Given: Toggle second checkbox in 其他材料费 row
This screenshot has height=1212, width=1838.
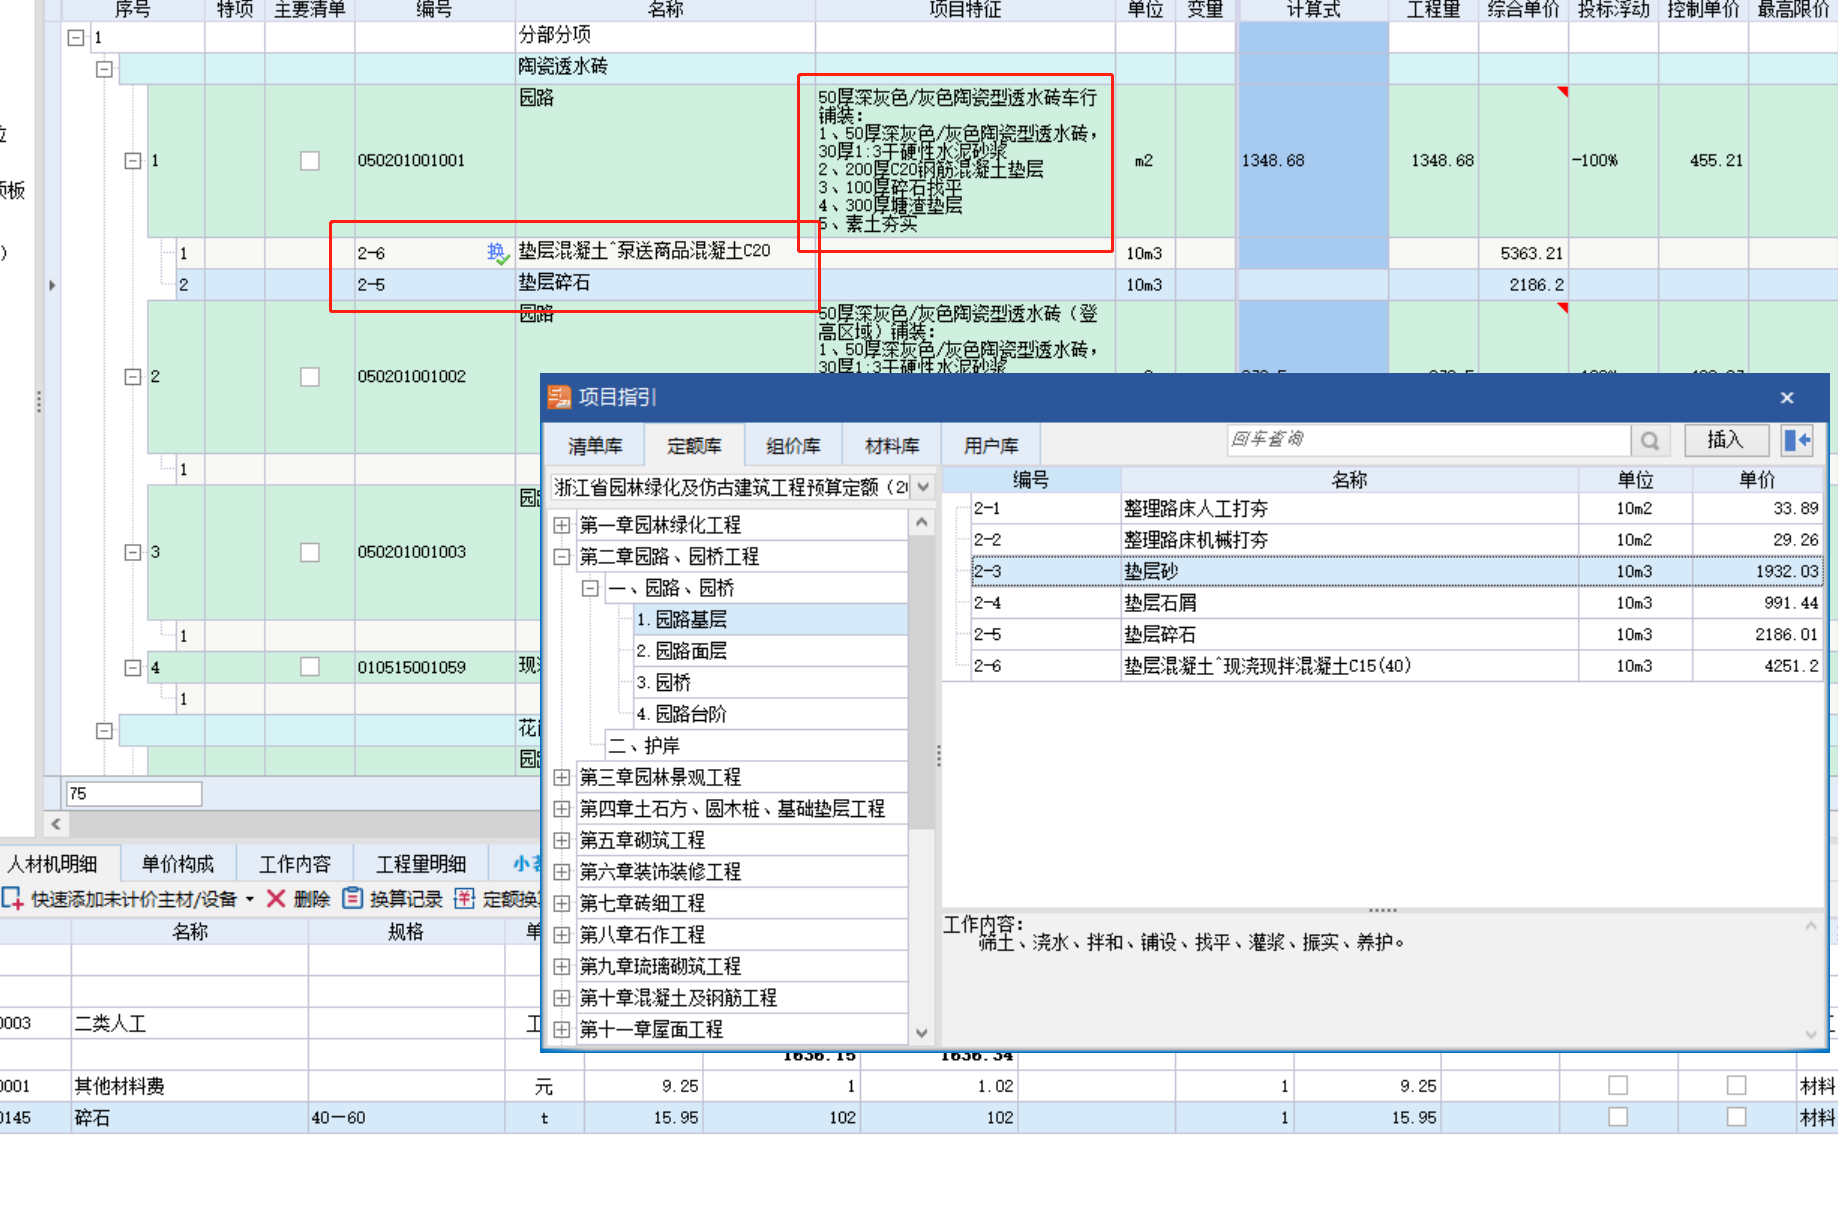Looking at the screenshot, I should [1737, 1085].
